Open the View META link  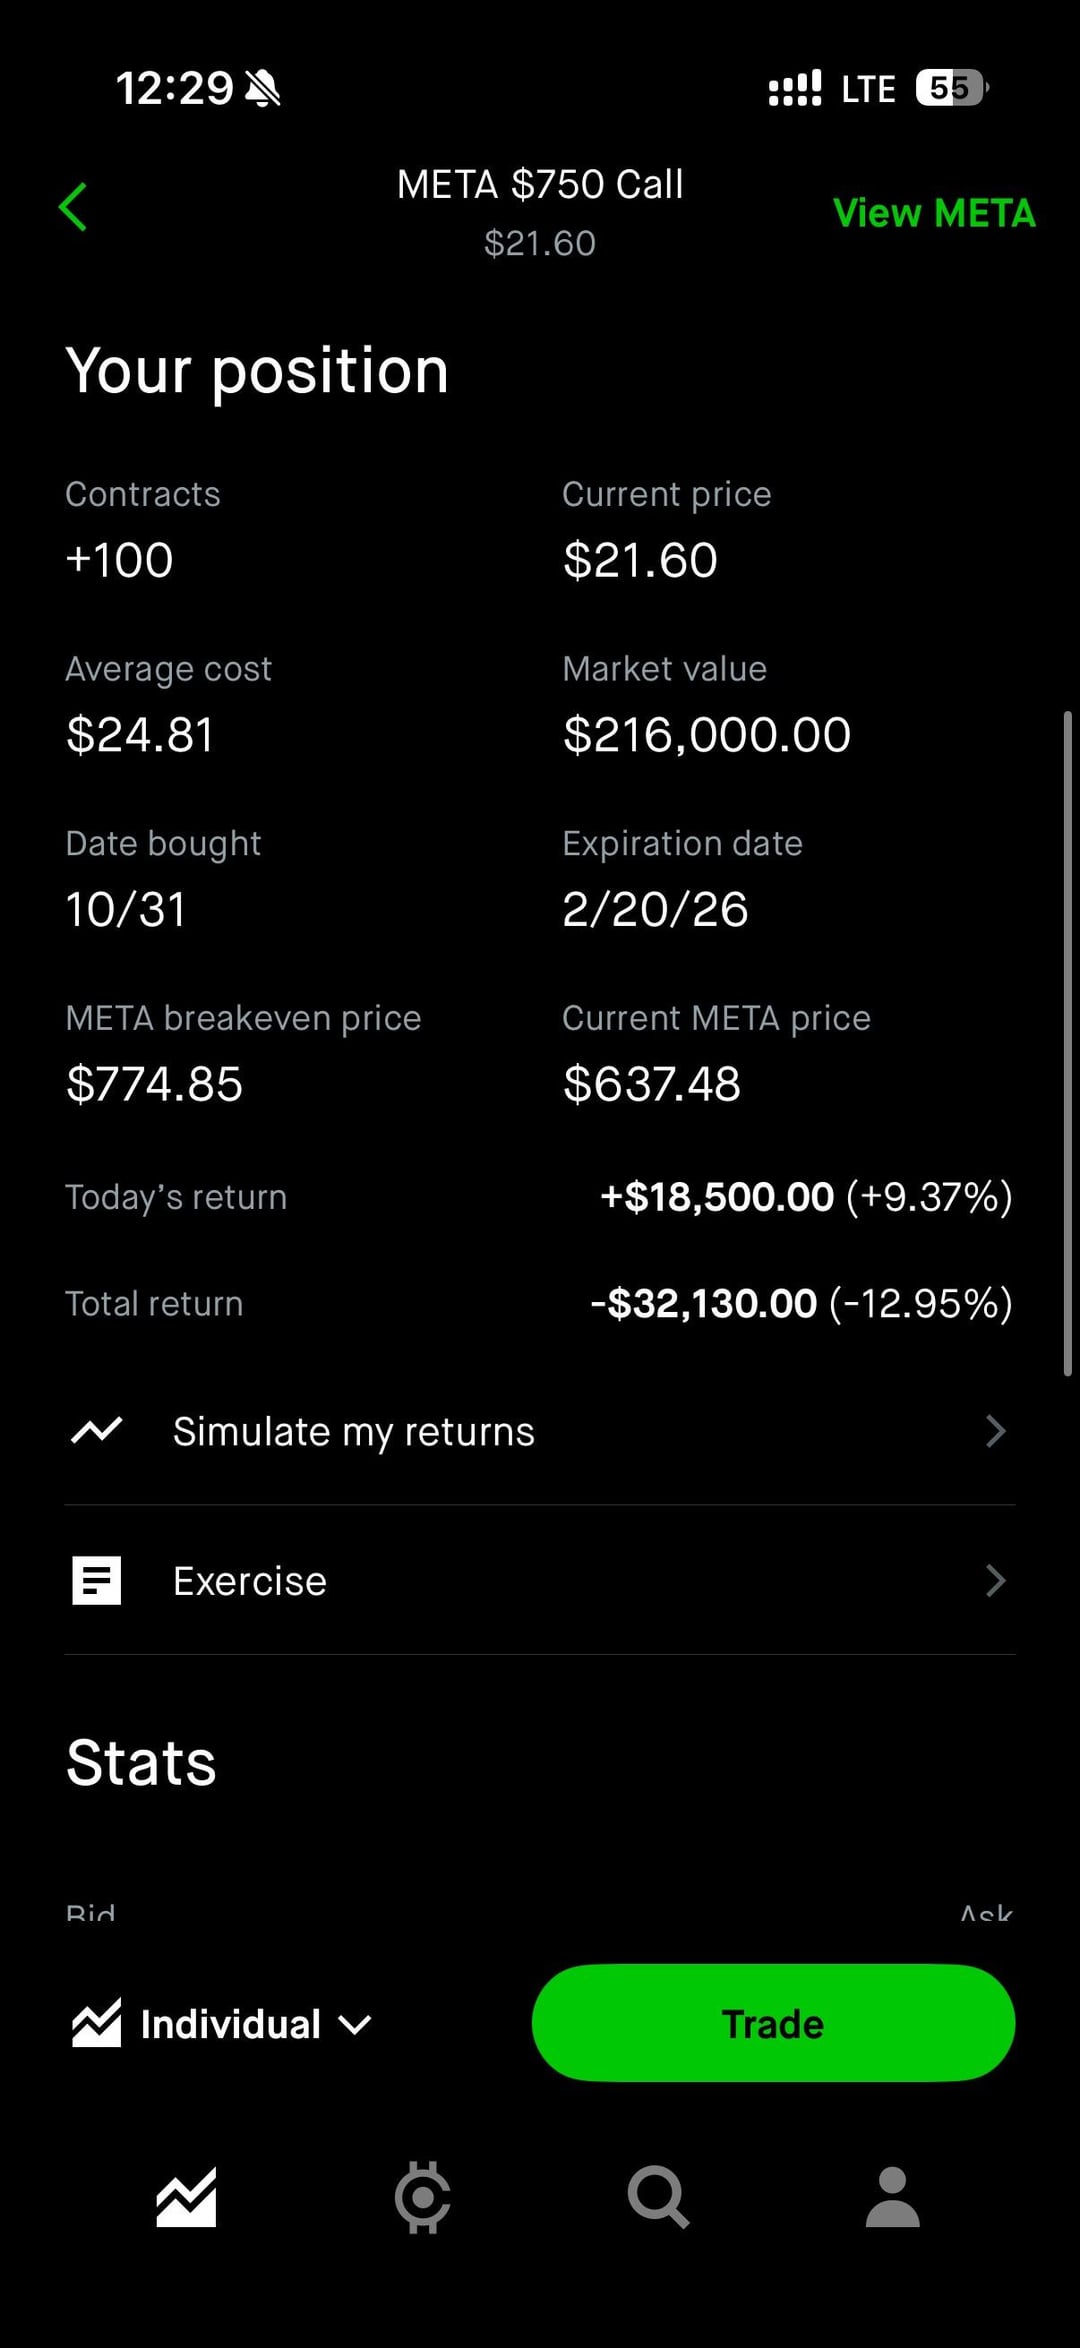pyautogui.click(x=933, y=213)
